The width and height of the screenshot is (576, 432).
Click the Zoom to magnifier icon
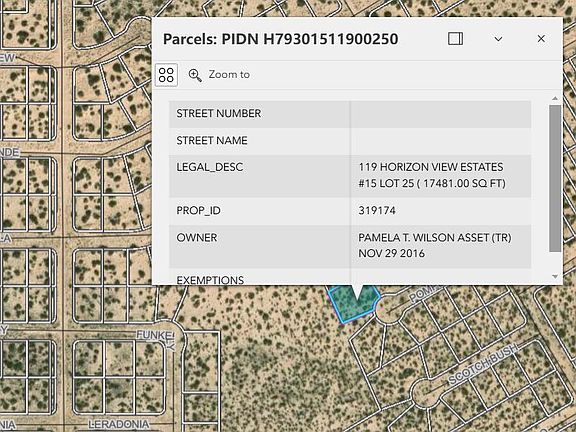click(195, 75)
